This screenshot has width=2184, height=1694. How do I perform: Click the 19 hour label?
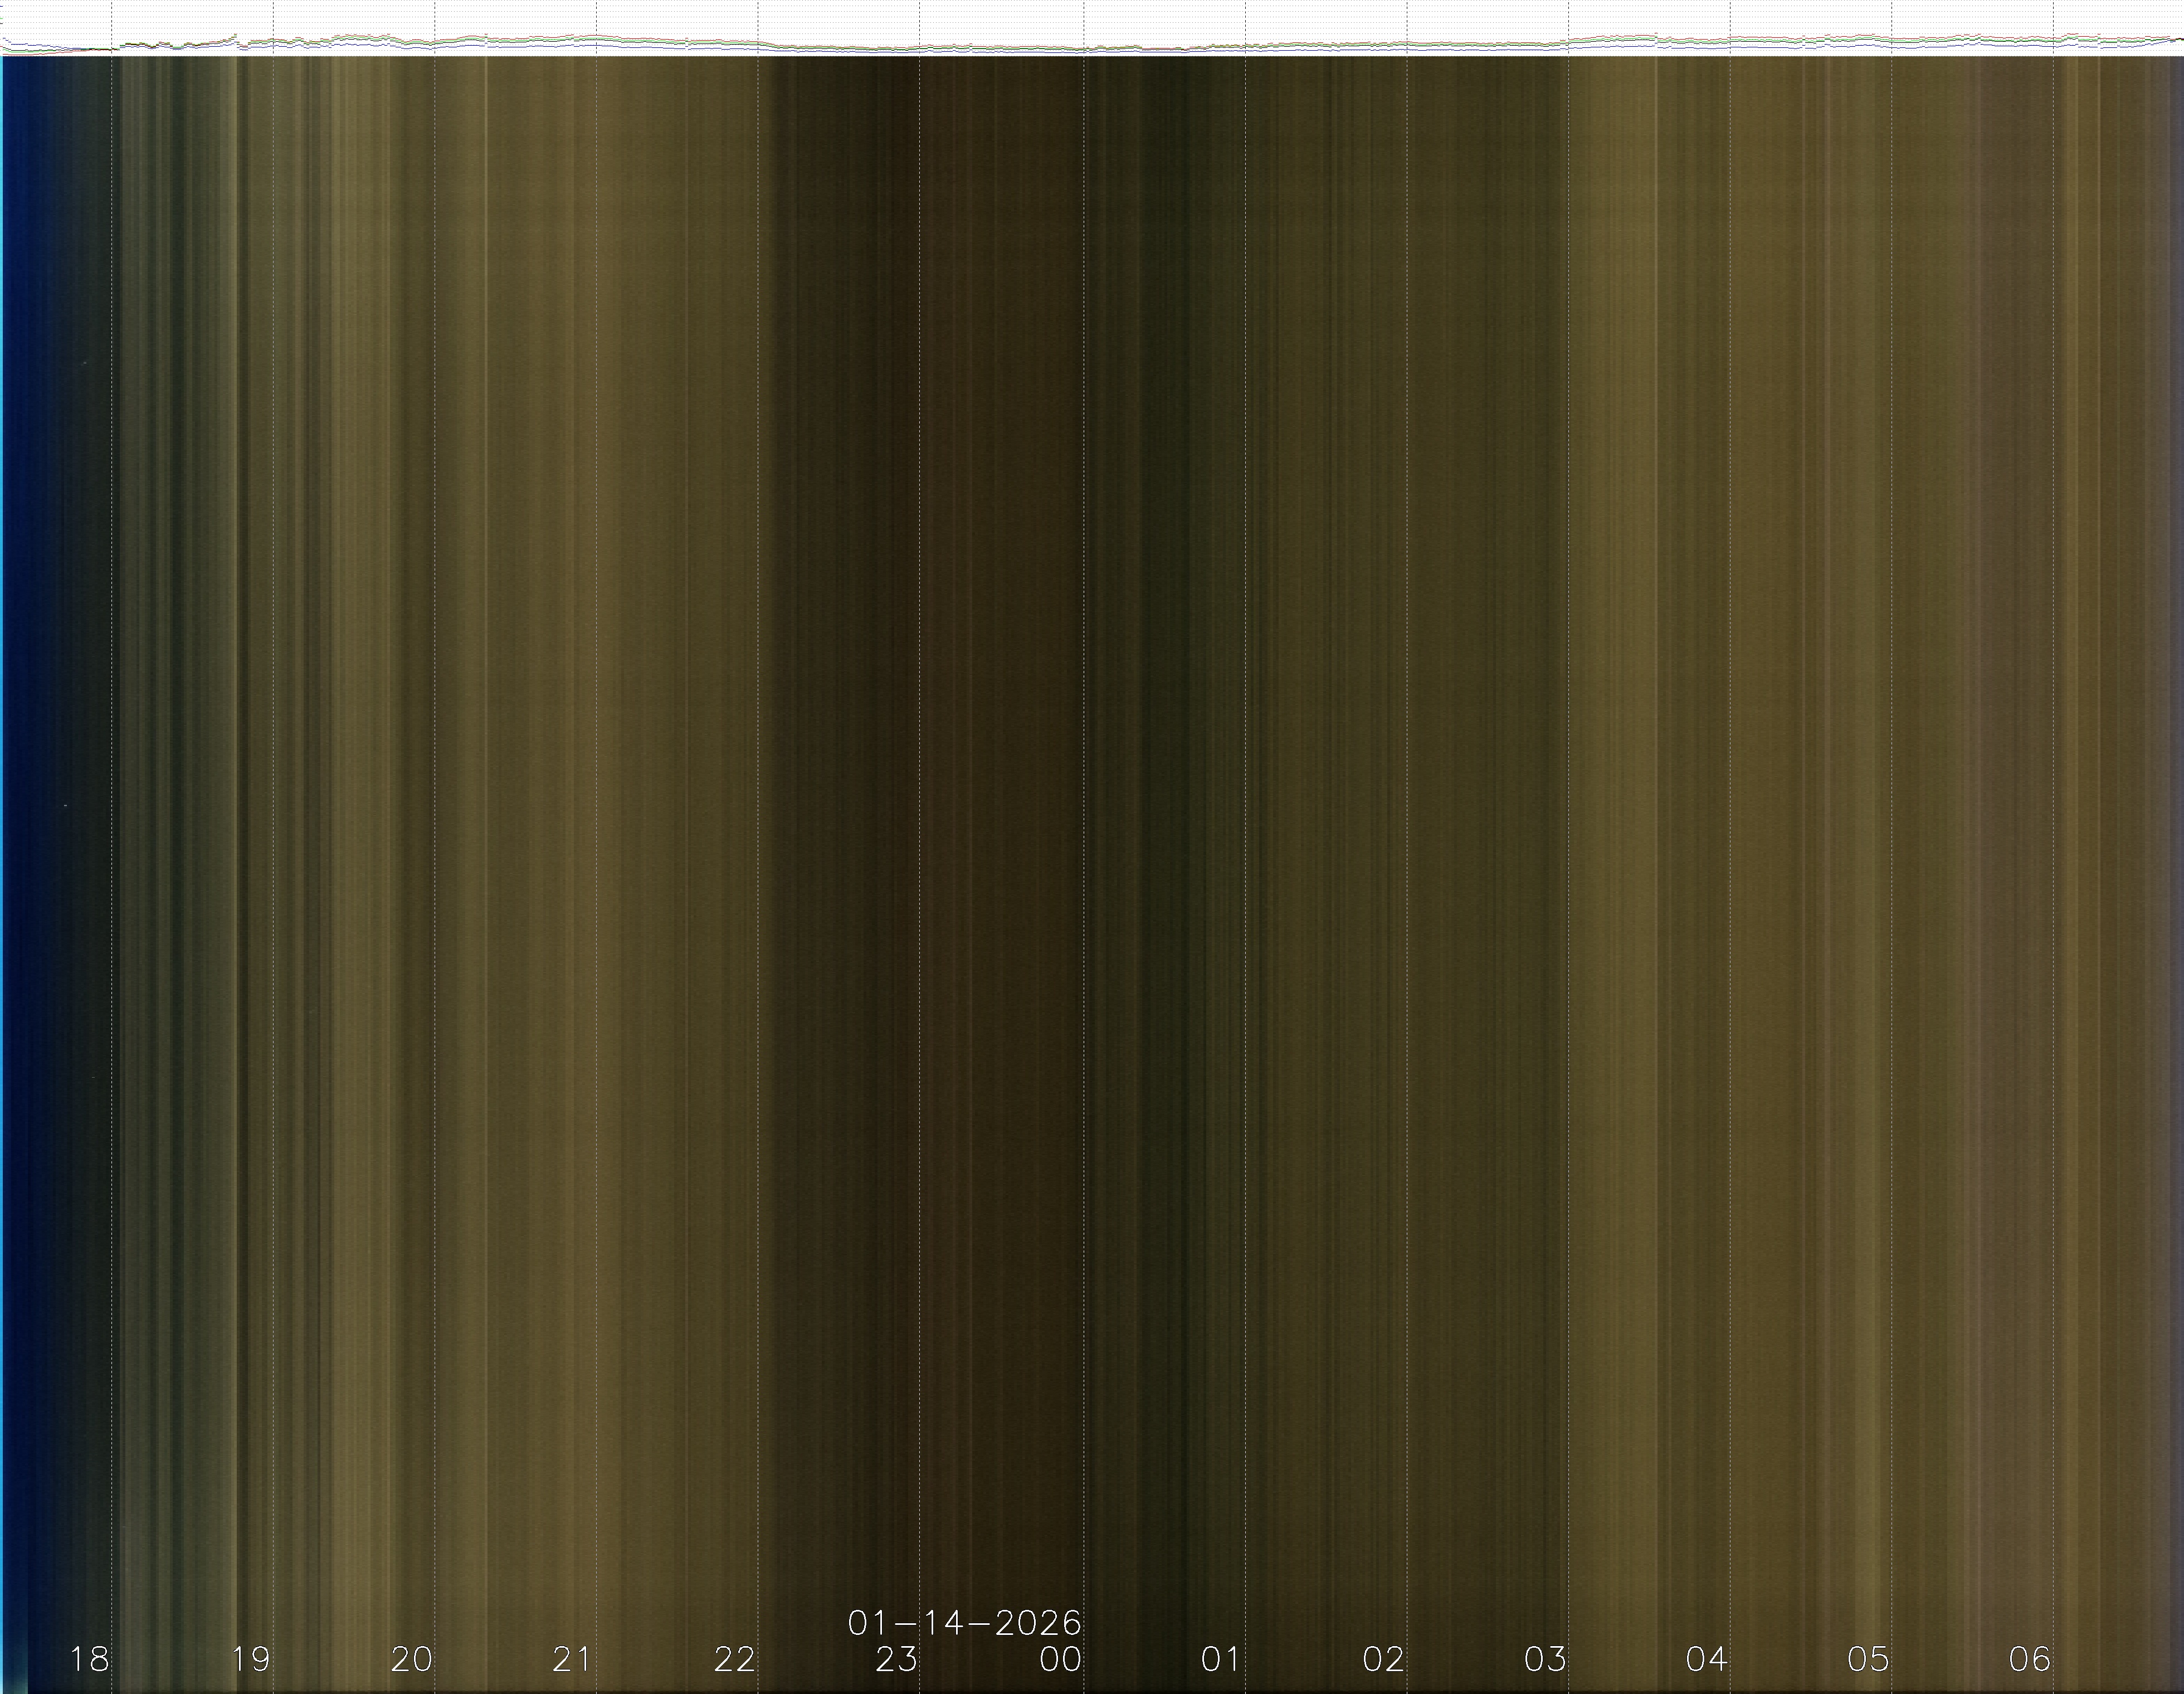(251, 1660)
